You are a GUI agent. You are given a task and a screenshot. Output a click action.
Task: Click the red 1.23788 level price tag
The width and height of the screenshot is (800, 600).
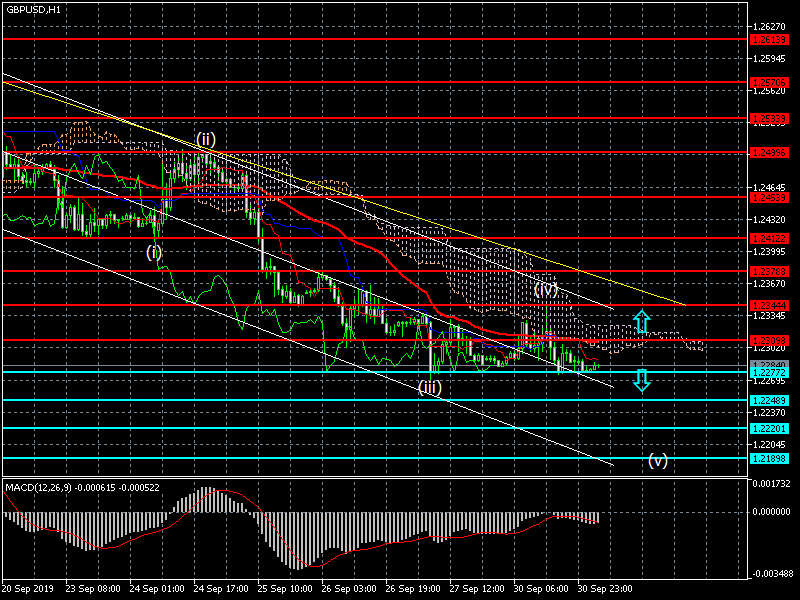point(770,272)
